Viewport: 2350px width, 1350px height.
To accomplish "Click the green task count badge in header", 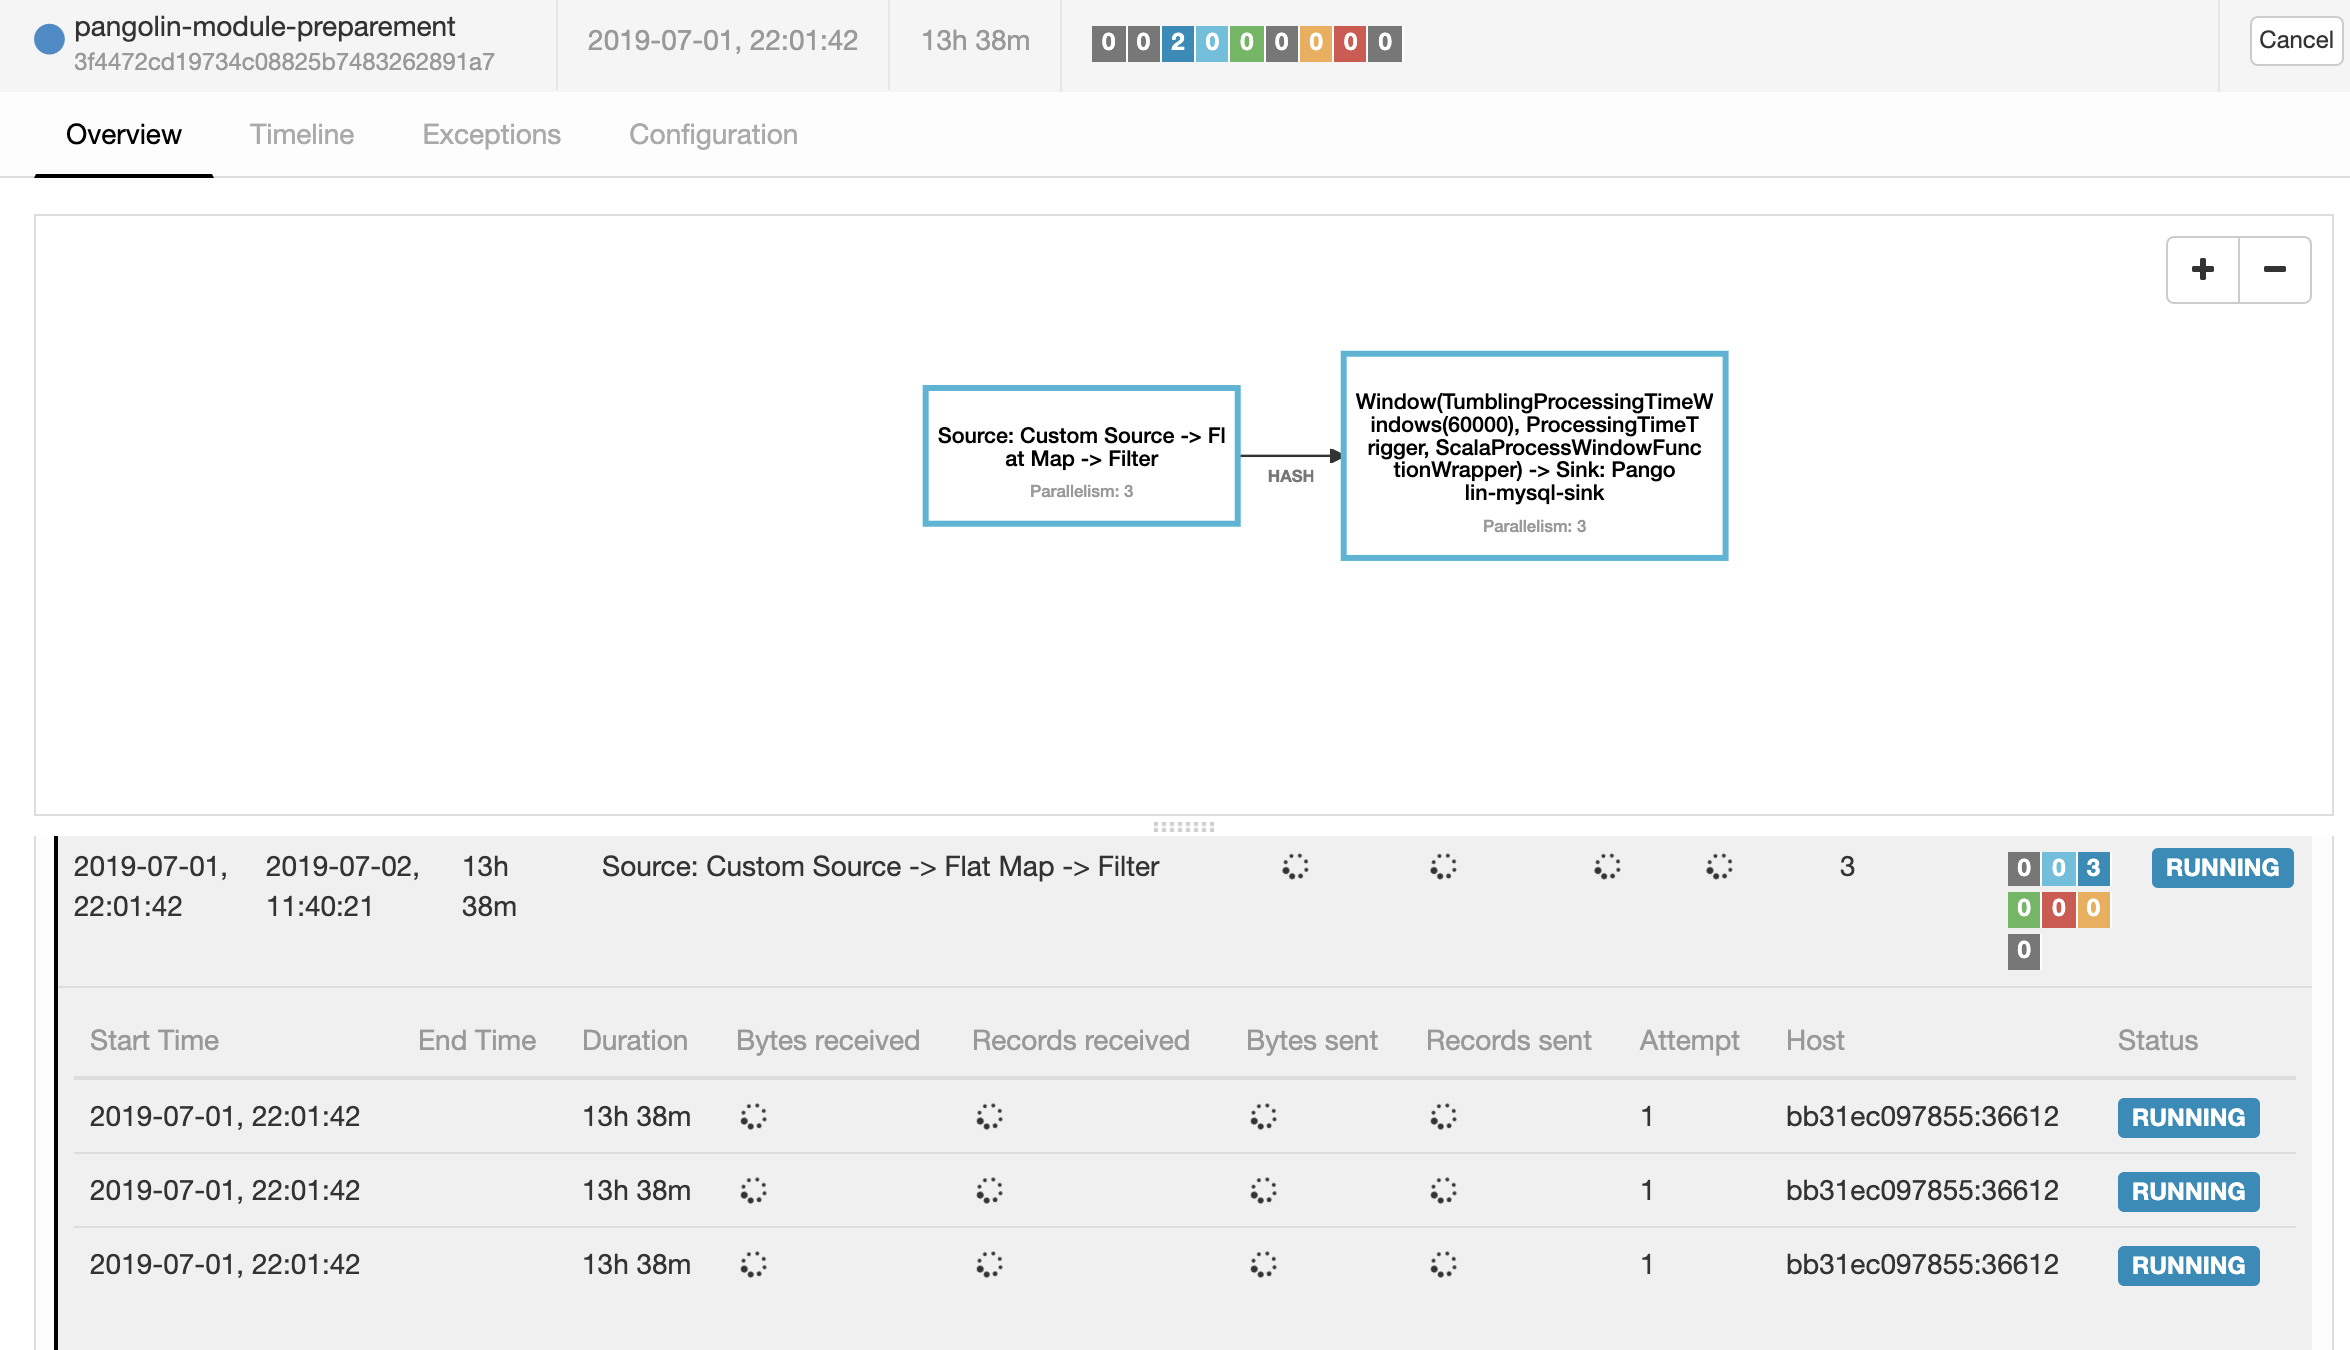I will [1246, 42].
